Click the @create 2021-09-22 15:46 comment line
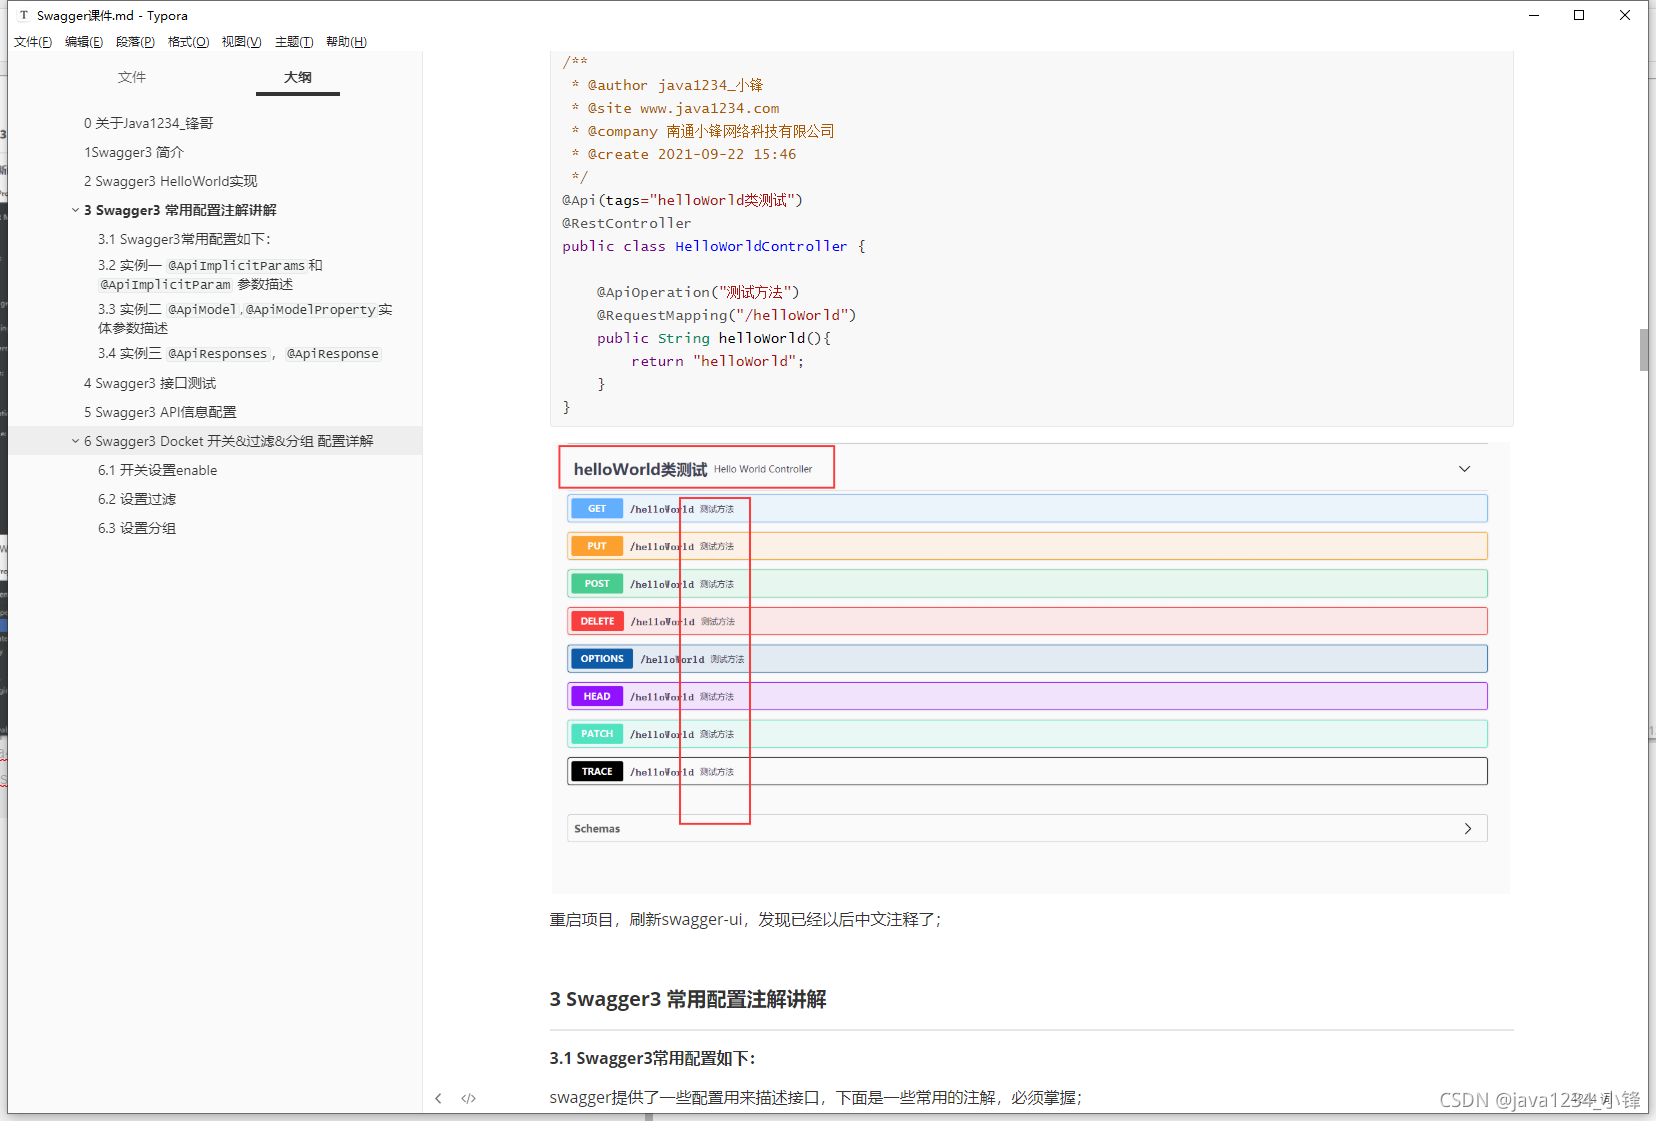Viewport: 1656px width, 1121px height. pos(684,154)
